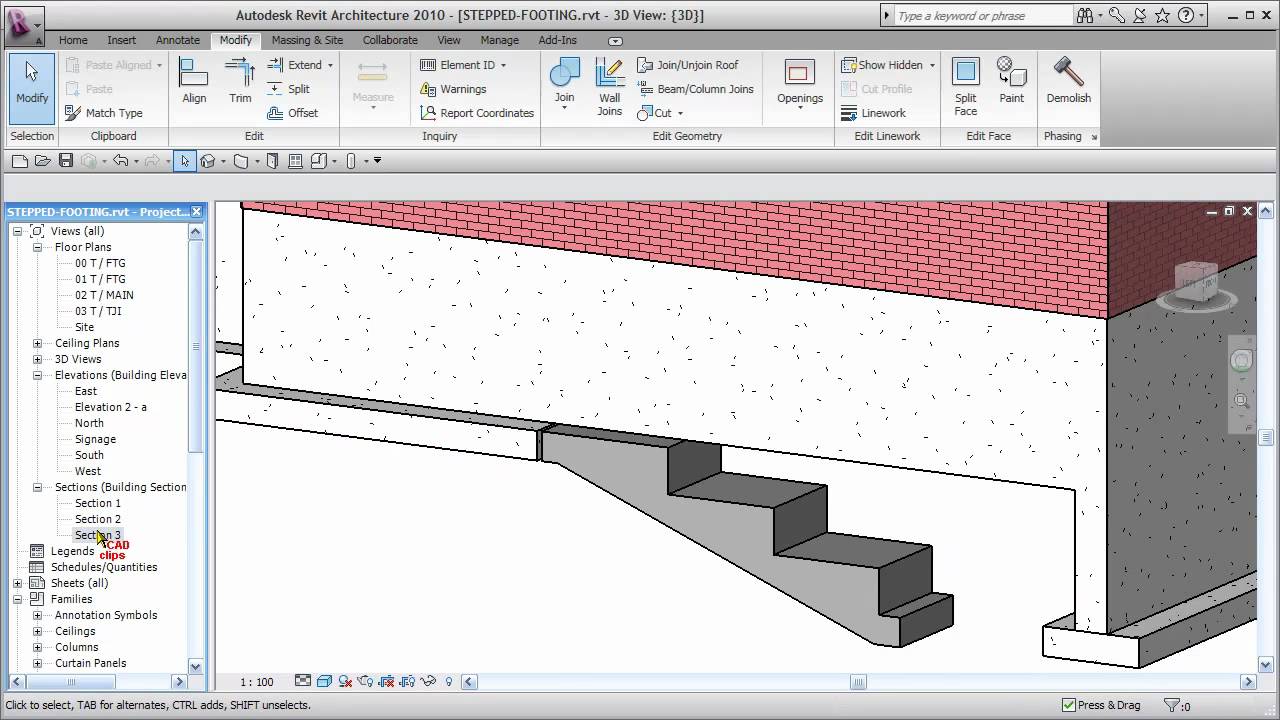
Task: Save the project via Quick Access toolbar
Action: pos(64,160)
